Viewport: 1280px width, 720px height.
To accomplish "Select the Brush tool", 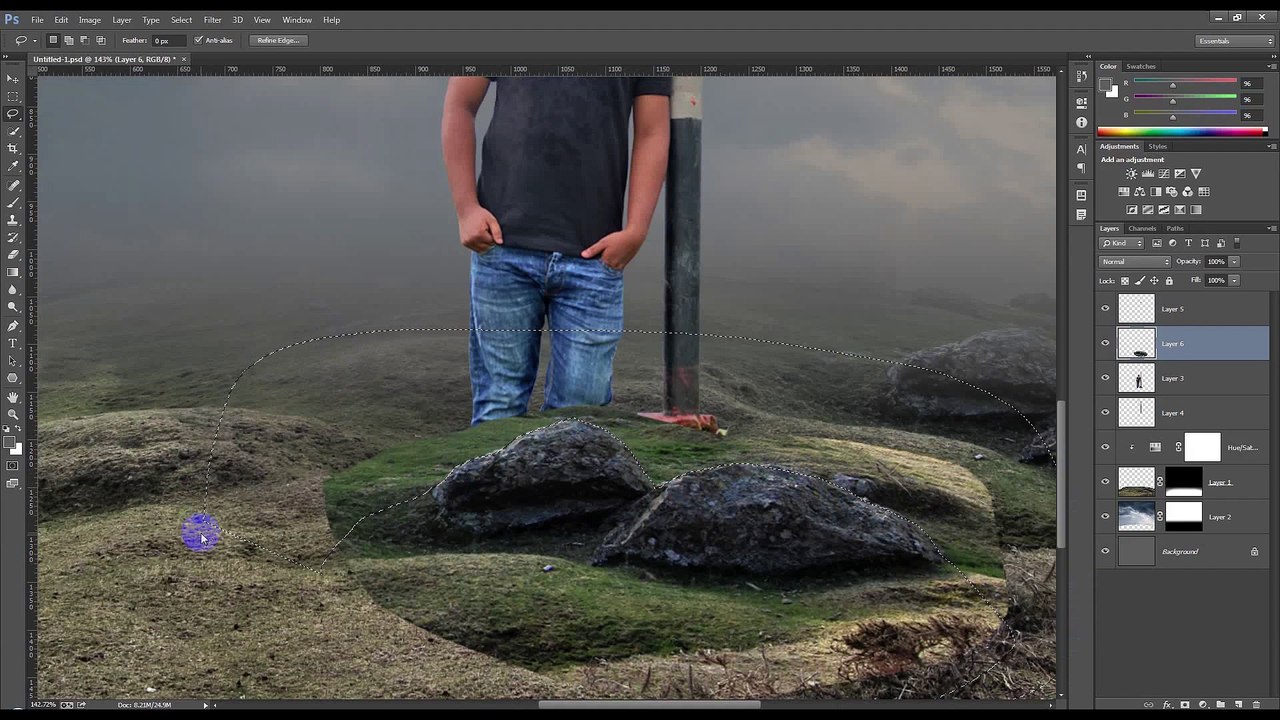I will 13,203.
